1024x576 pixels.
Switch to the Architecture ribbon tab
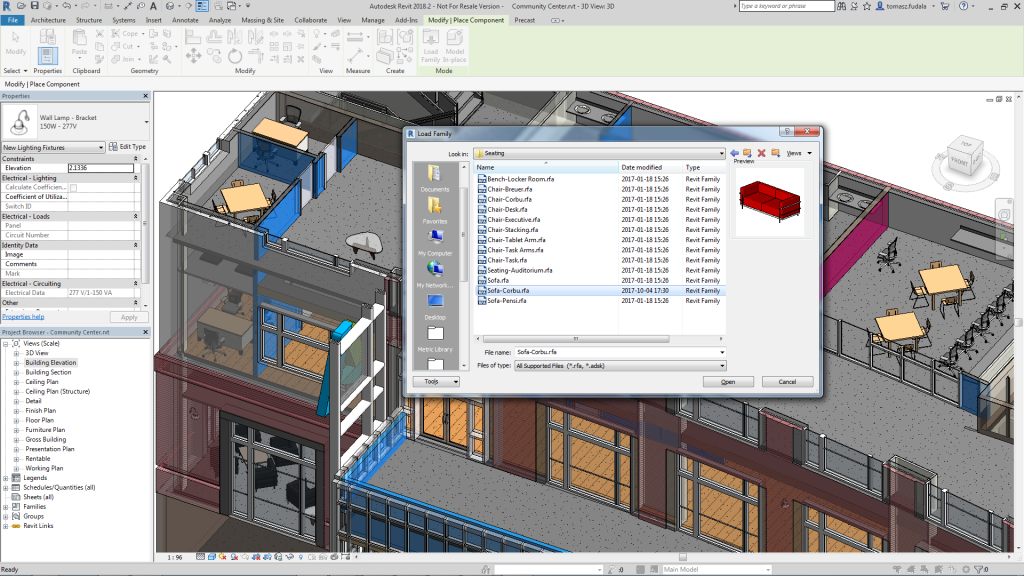pyautogui.click(x=49, y=20)
